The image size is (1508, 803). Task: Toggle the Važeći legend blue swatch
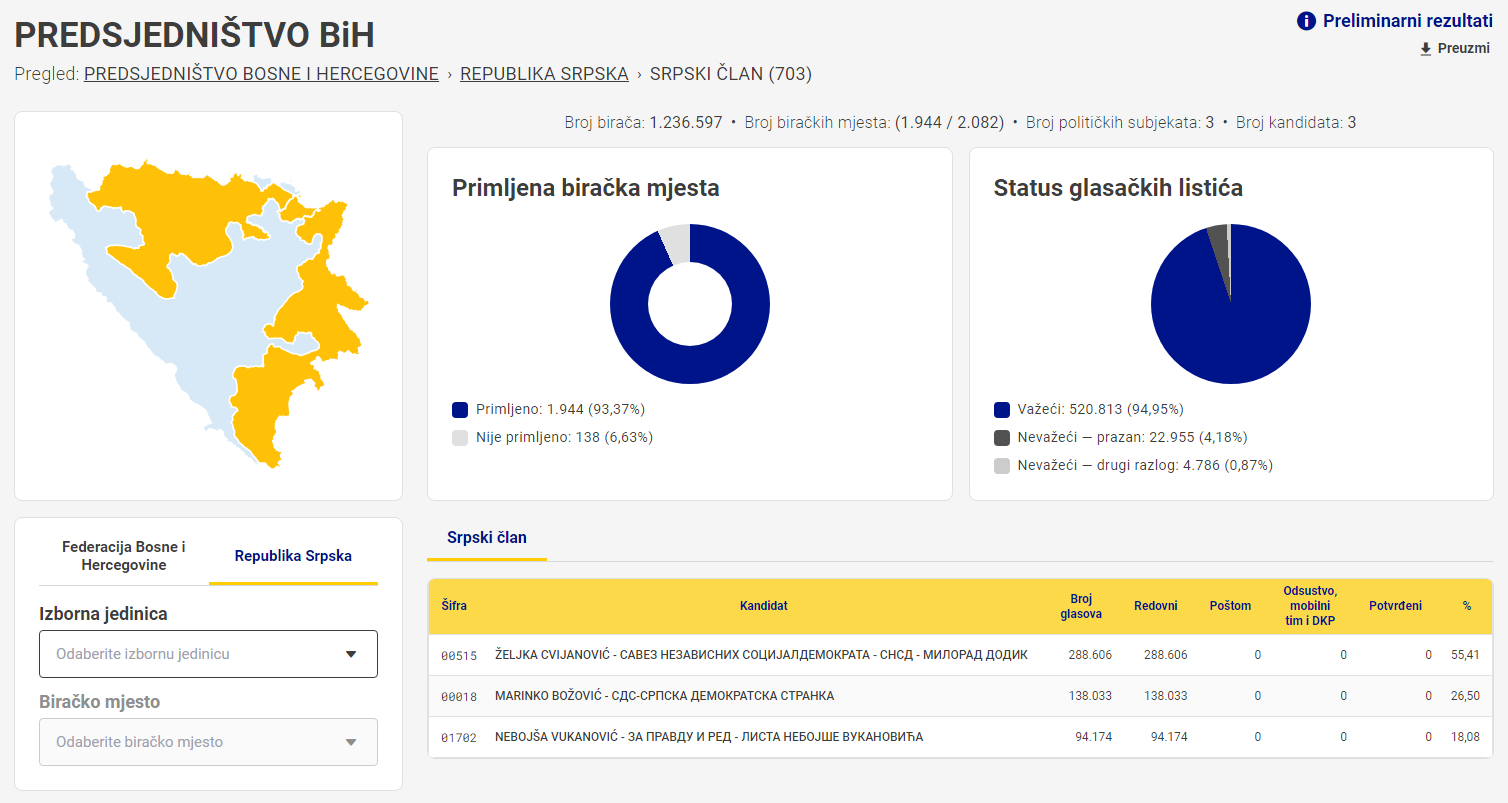(x=1002, y=409)
